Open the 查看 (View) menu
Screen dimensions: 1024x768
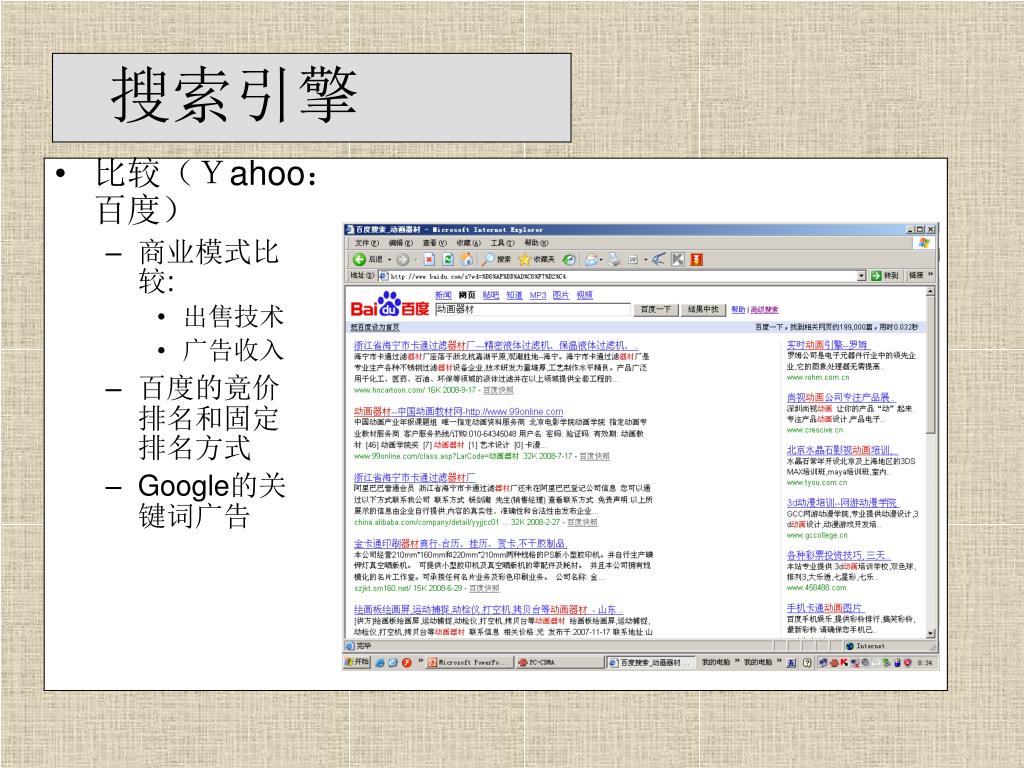tap(434, 243)
